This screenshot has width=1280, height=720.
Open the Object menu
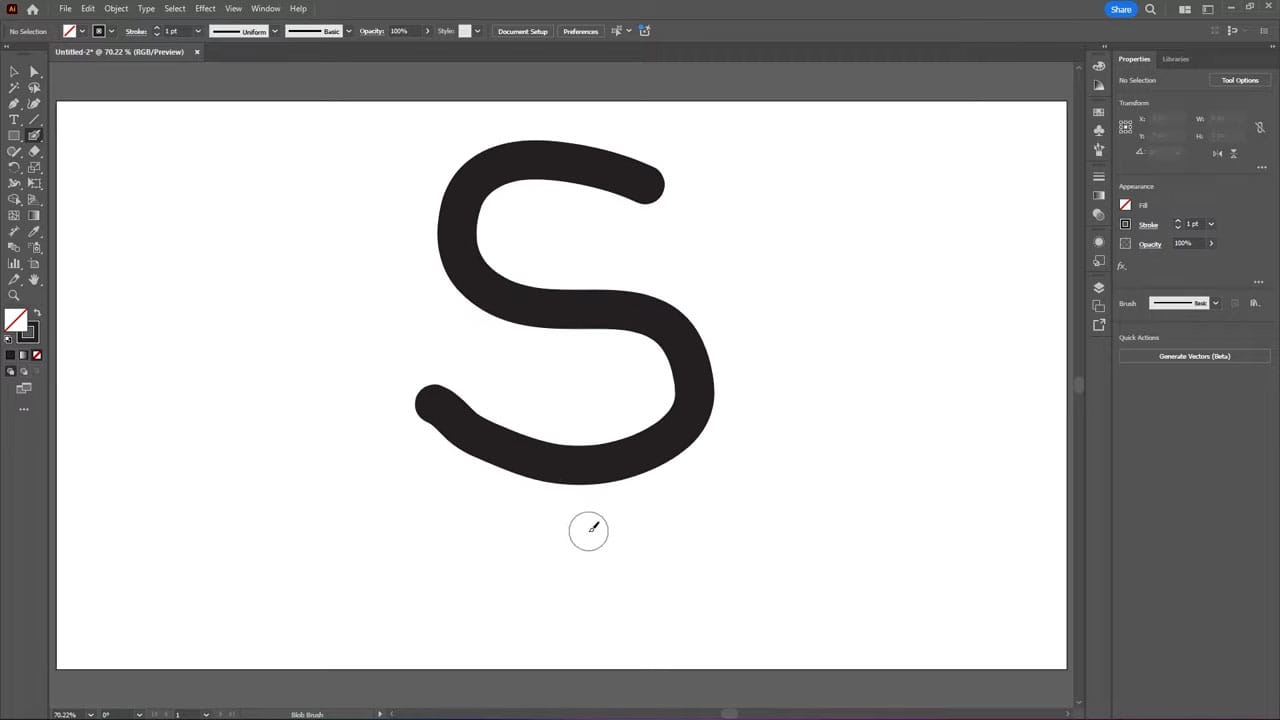116,8
